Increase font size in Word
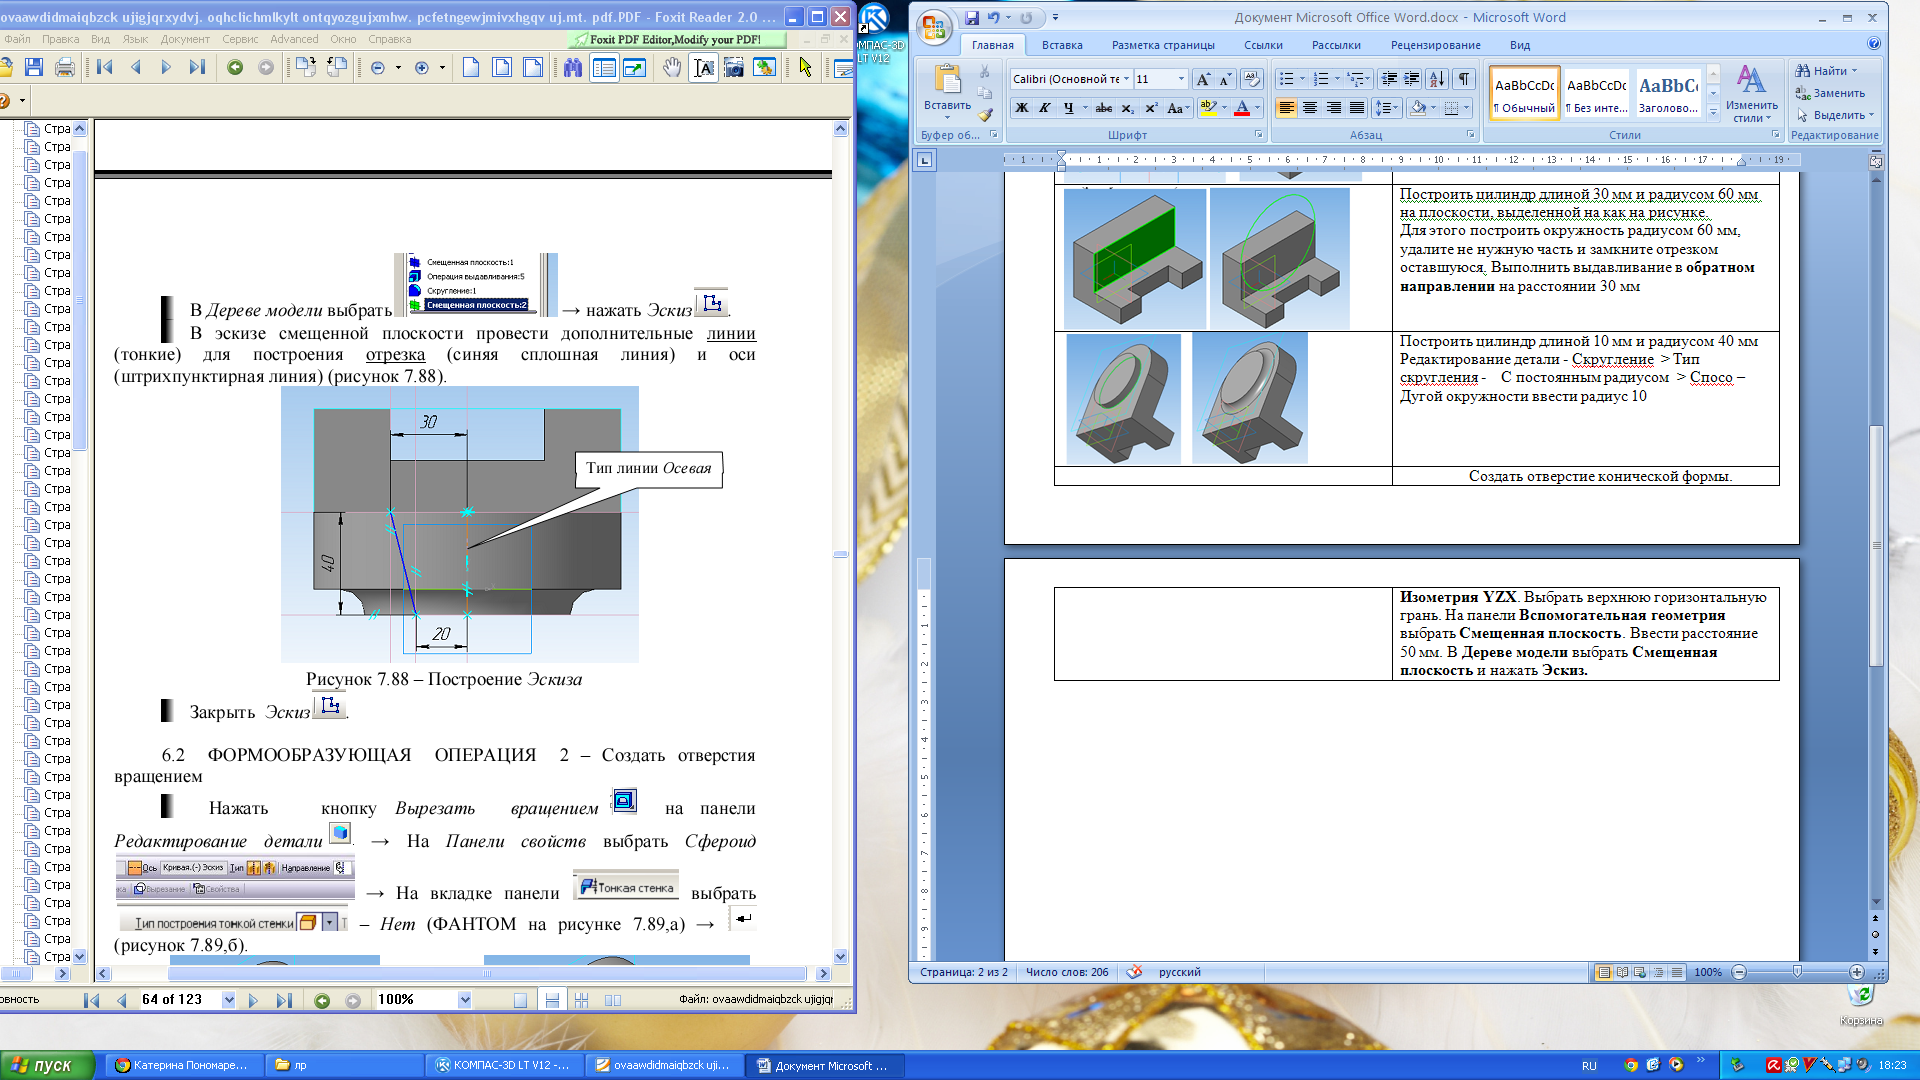1920x1080 pixels. click(1203, 79)
